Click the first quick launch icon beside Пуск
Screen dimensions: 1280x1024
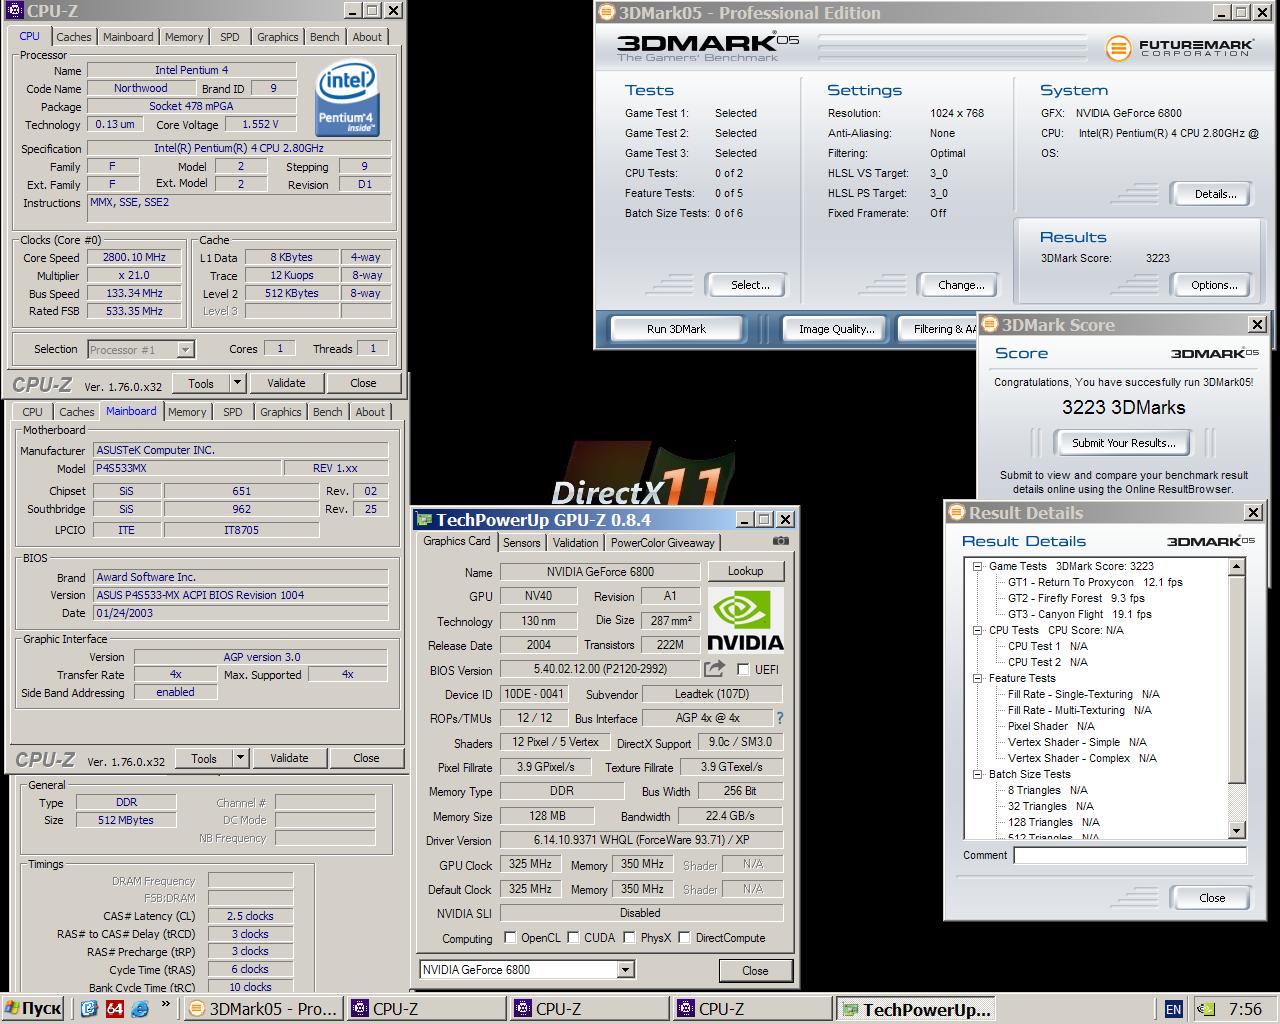tap(89, 1009)
